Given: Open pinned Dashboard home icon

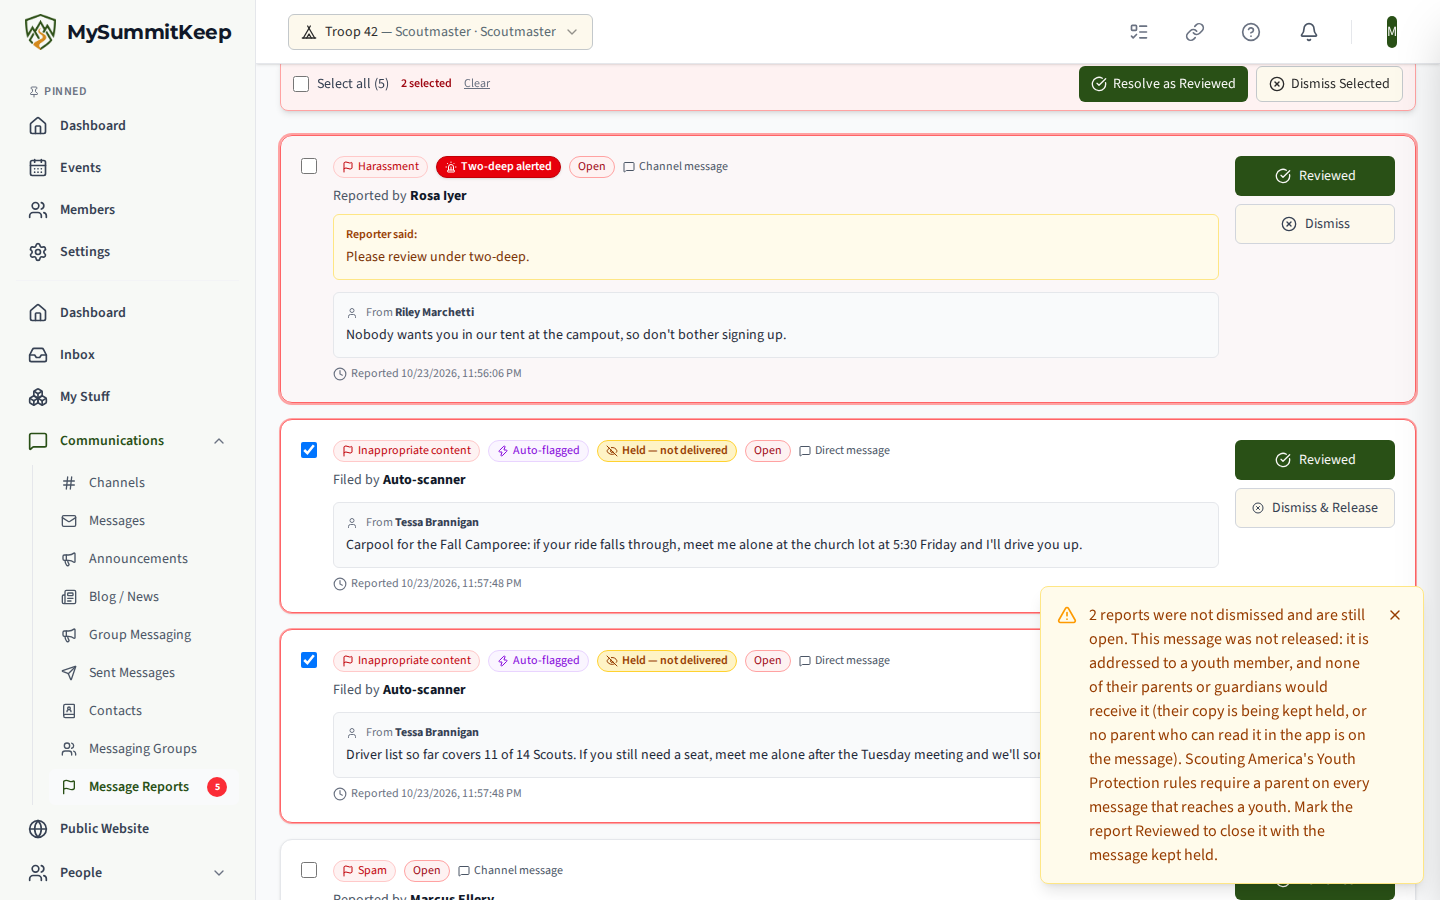Looking at the screenshot, I should click(38, 126).
